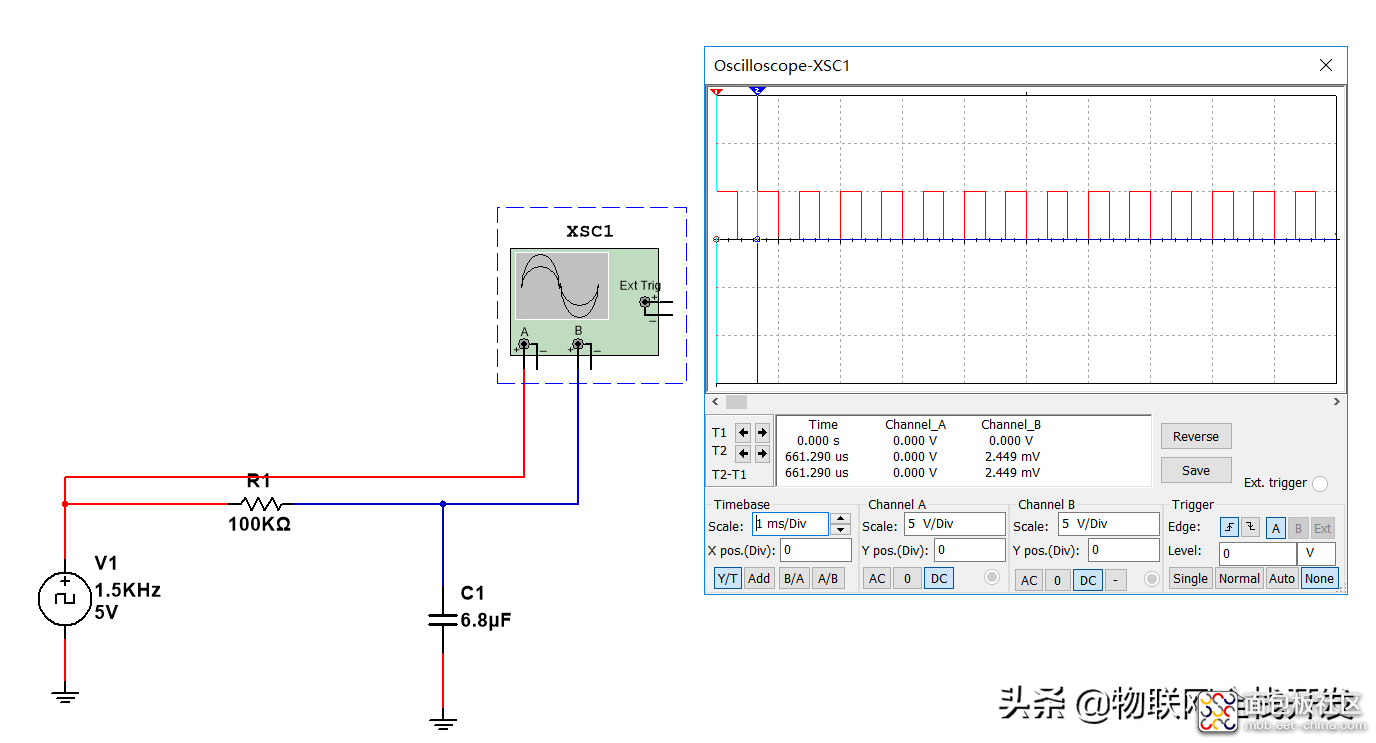Move cursor T2 right with arrow

pyautogui.click(x=762, y=452)
